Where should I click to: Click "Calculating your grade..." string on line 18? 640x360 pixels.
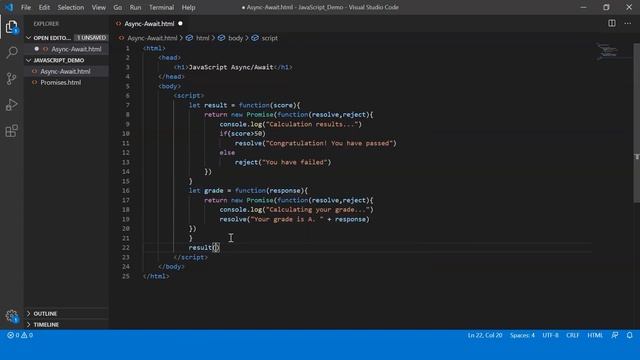(x=318, y=209)
